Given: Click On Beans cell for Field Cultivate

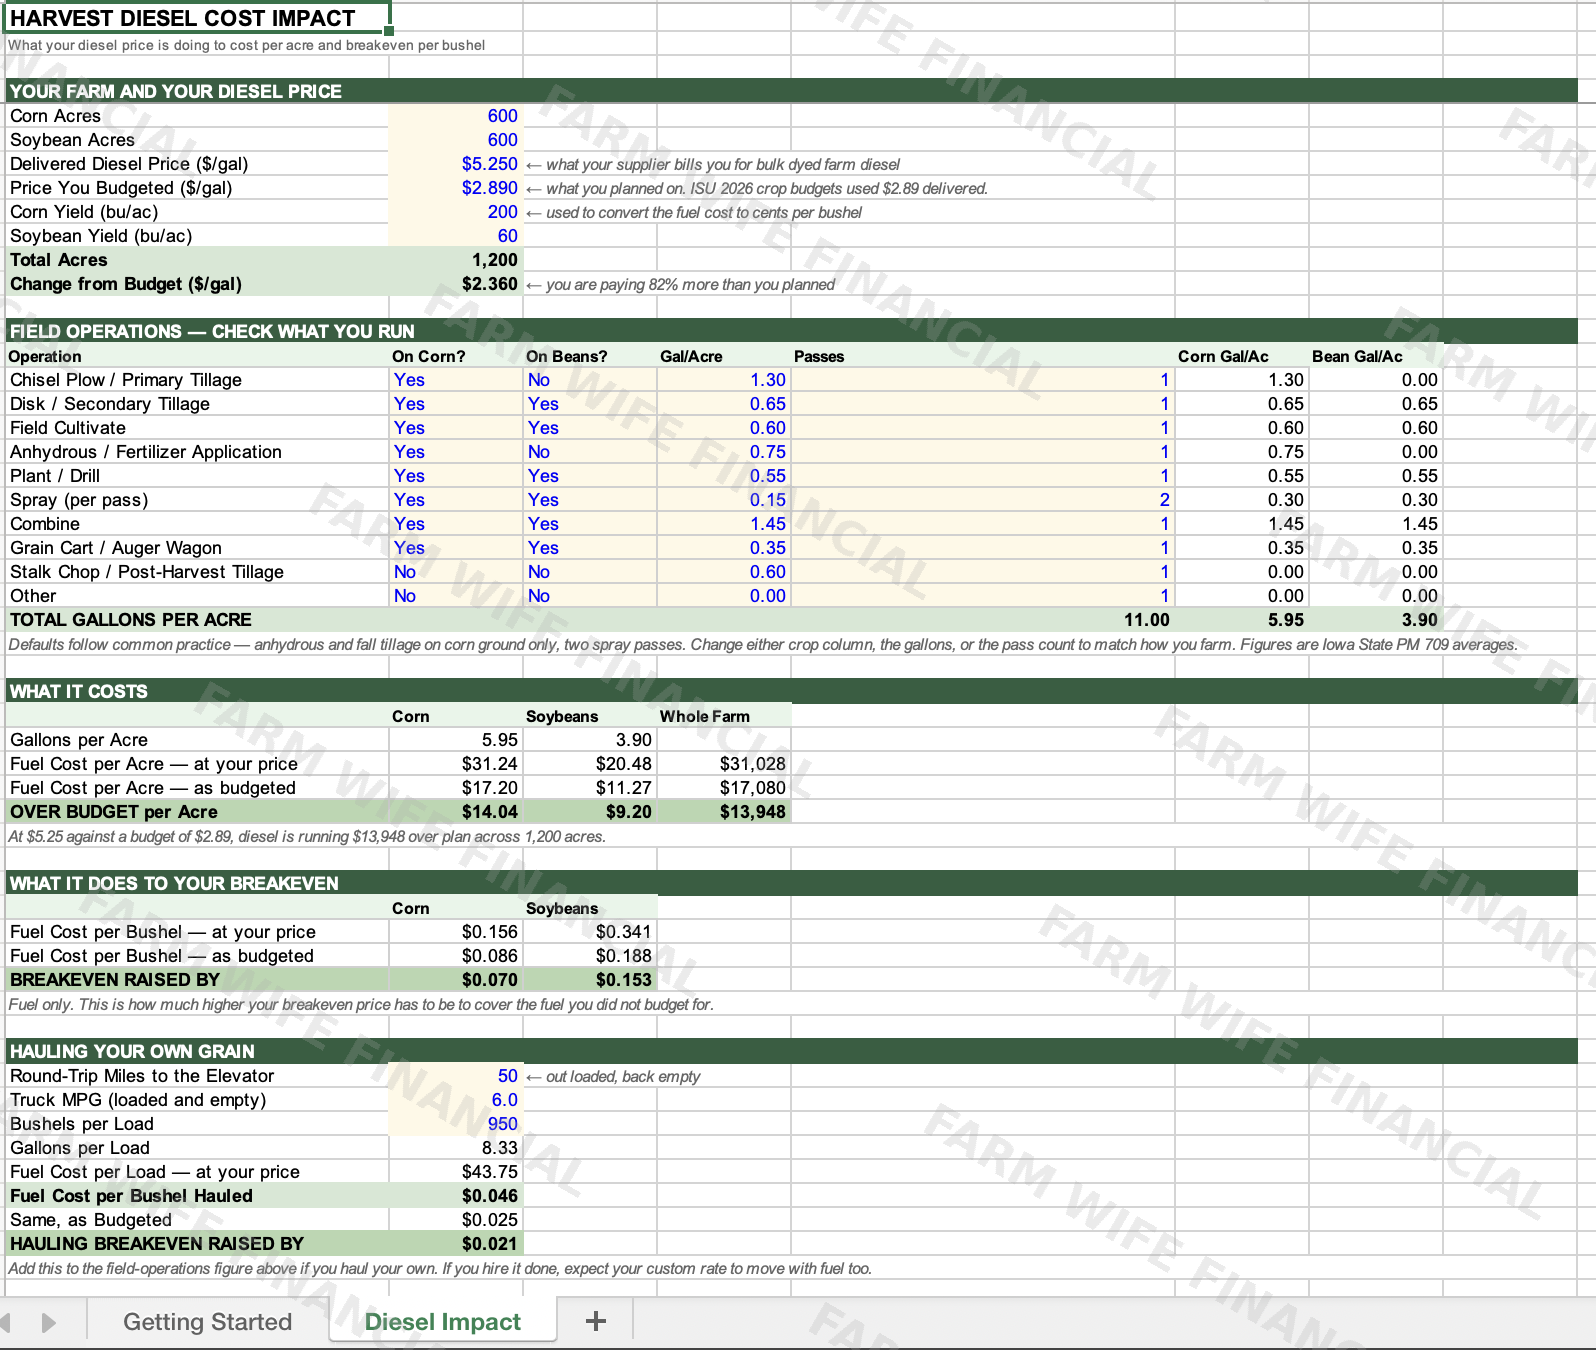Looking at the screenshot, I should pos(590,428).
